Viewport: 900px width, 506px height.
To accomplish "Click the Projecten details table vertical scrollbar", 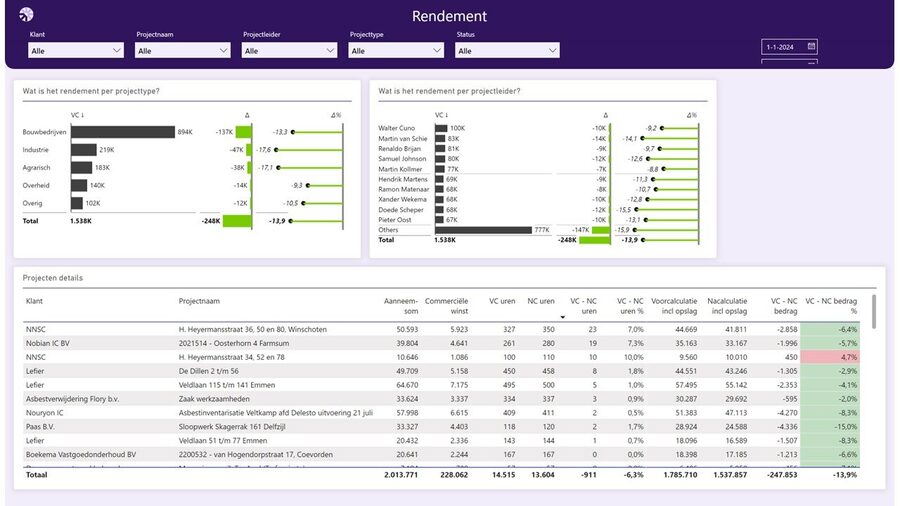I will coord(874,312).
